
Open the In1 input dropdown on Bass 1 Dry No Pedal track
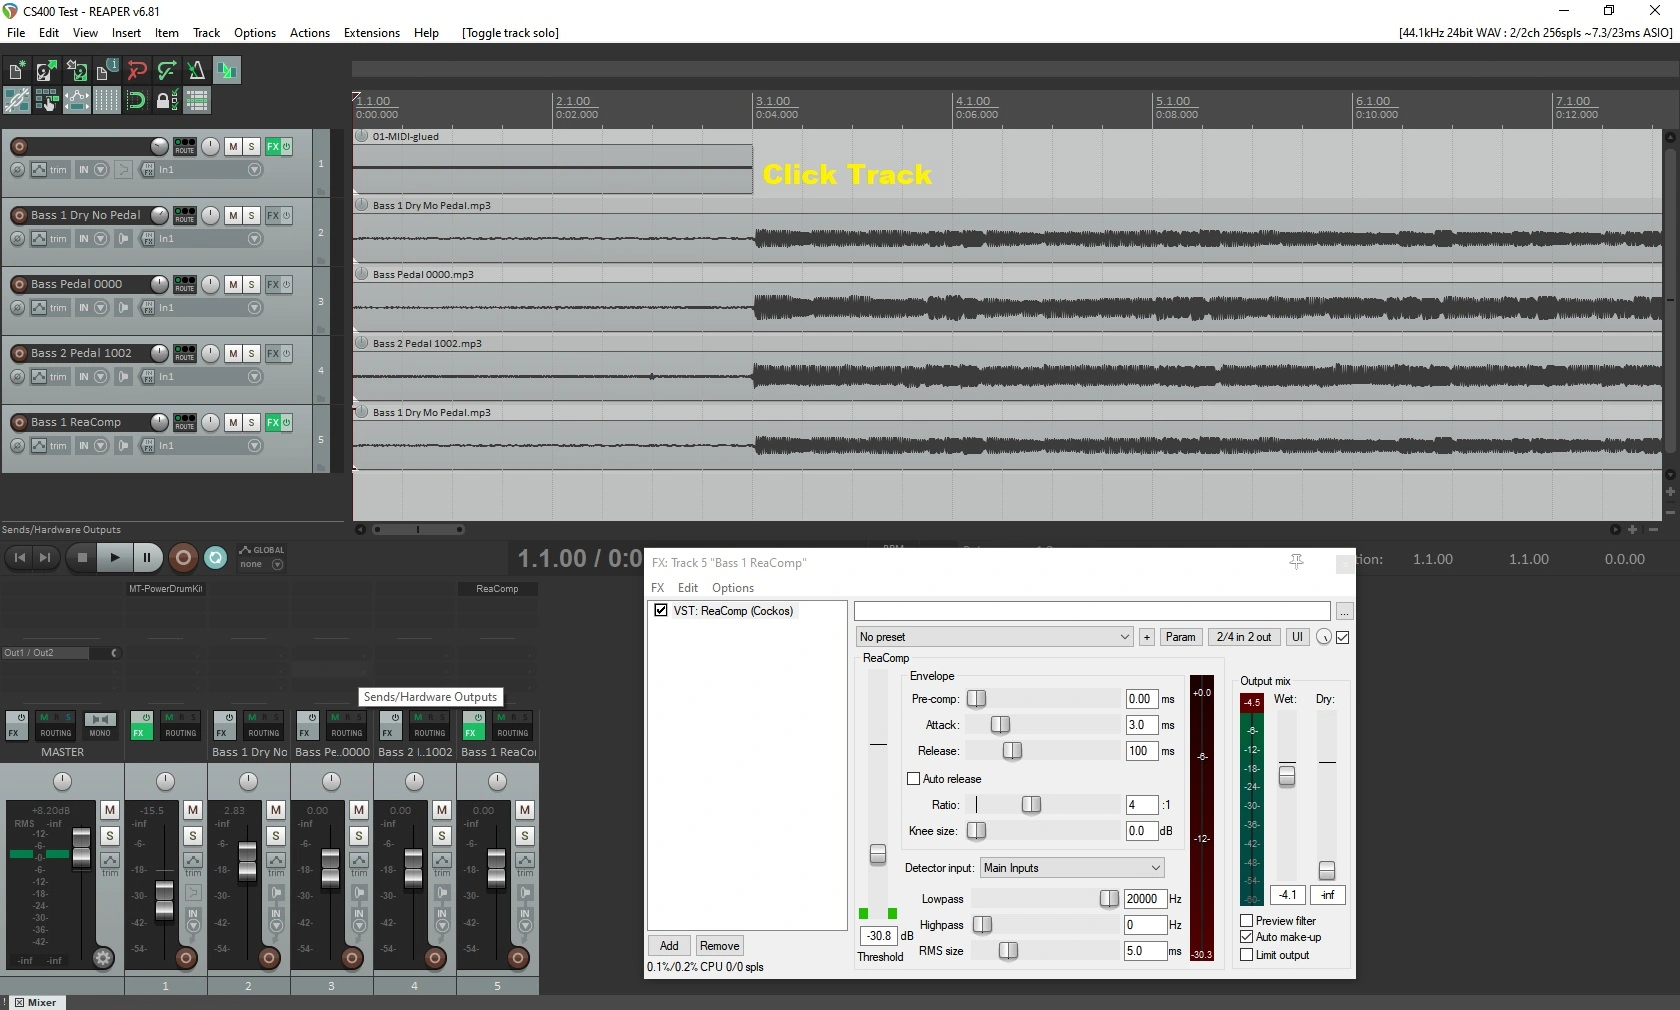pyautogui.click(x=254, y=239)
